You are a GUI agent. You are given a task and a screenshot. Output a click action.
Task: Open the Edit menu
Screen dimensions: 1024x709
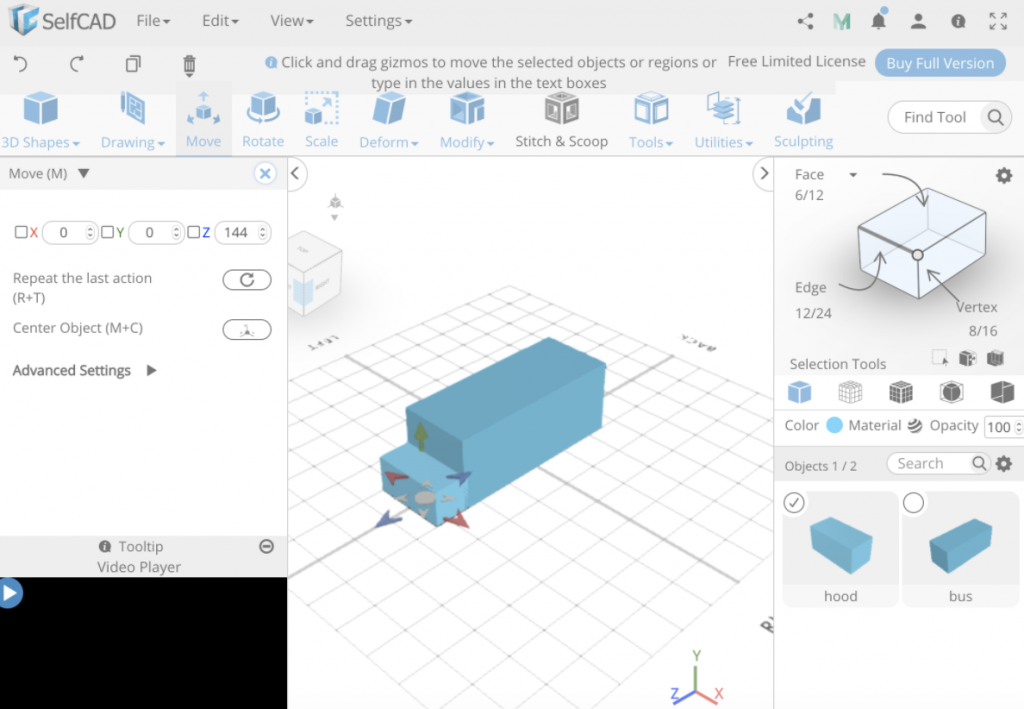point(219,20)
